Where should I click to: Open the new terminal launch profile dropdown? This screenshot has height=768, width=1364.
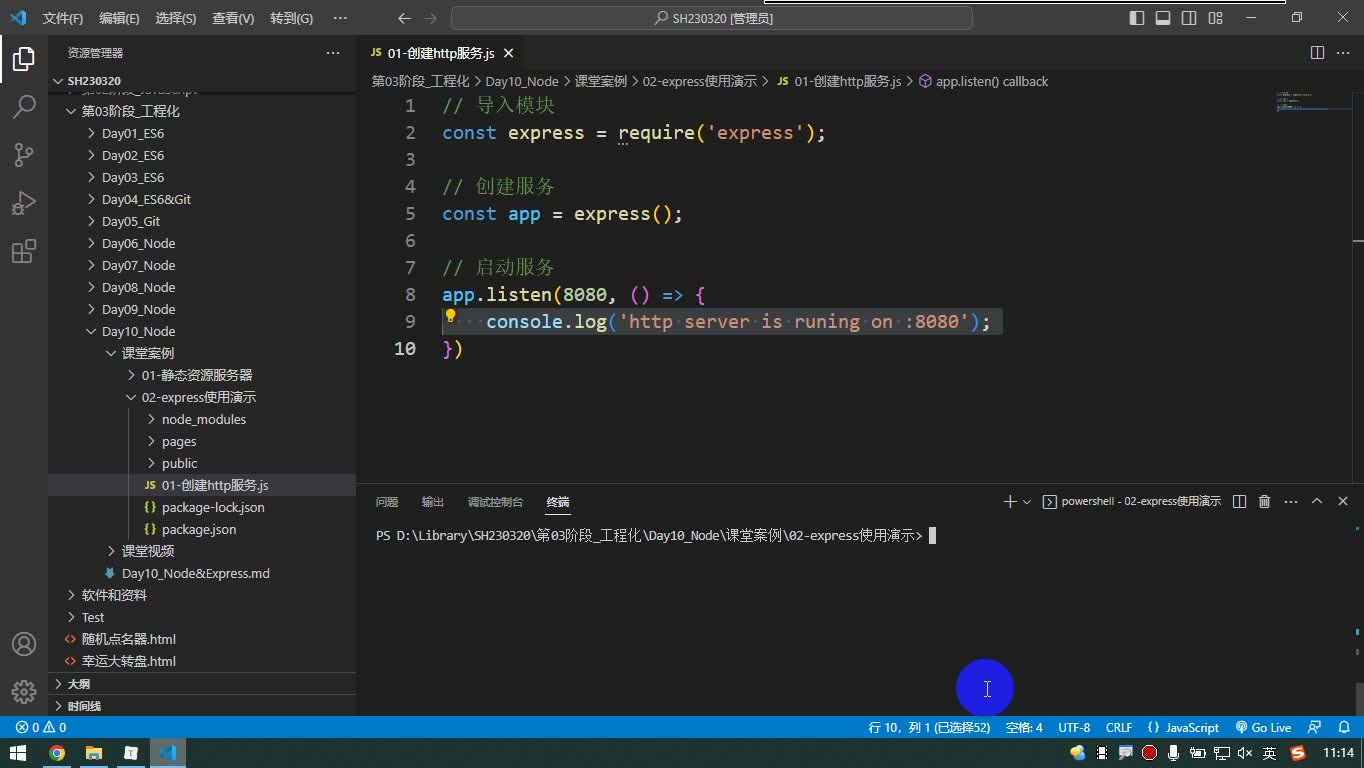pos(1027,502)
